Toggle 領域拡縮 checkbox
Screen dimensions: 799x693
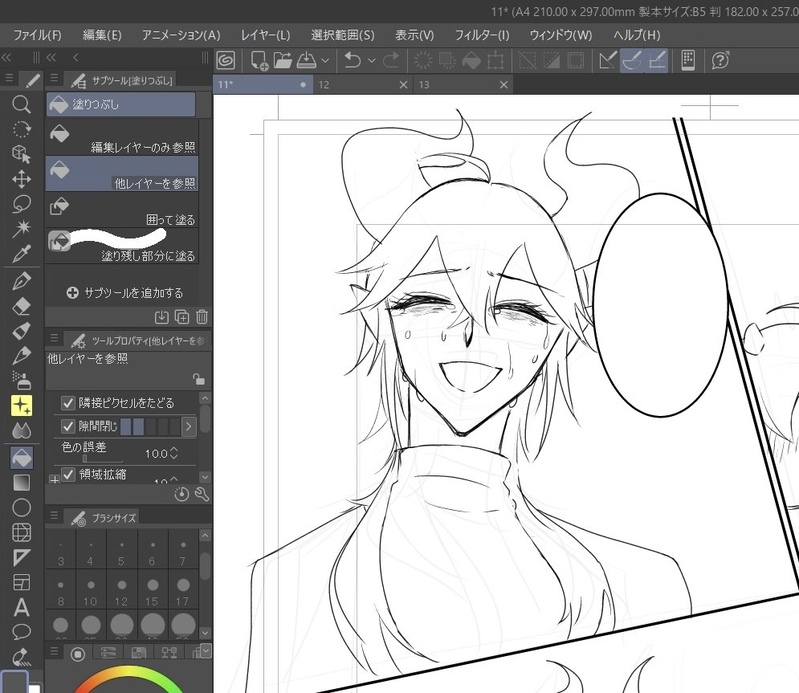click(68, 474)
